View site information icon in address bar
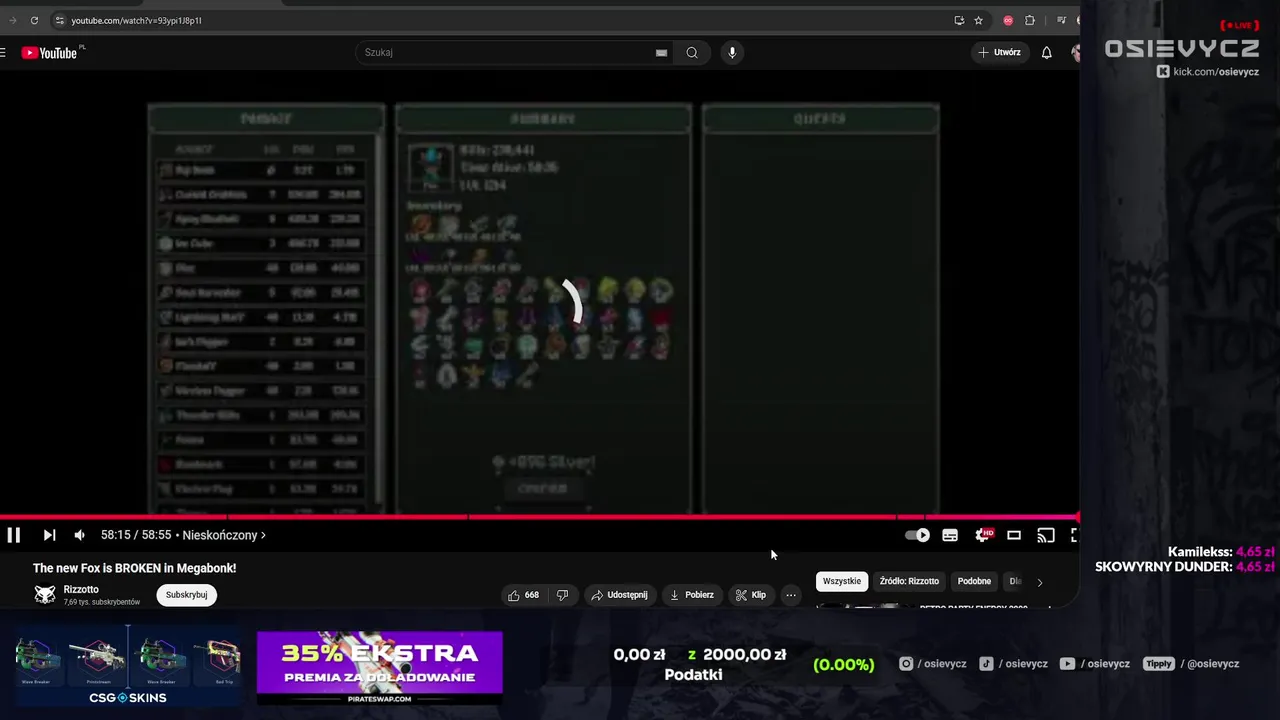 [x=60, y=20]
